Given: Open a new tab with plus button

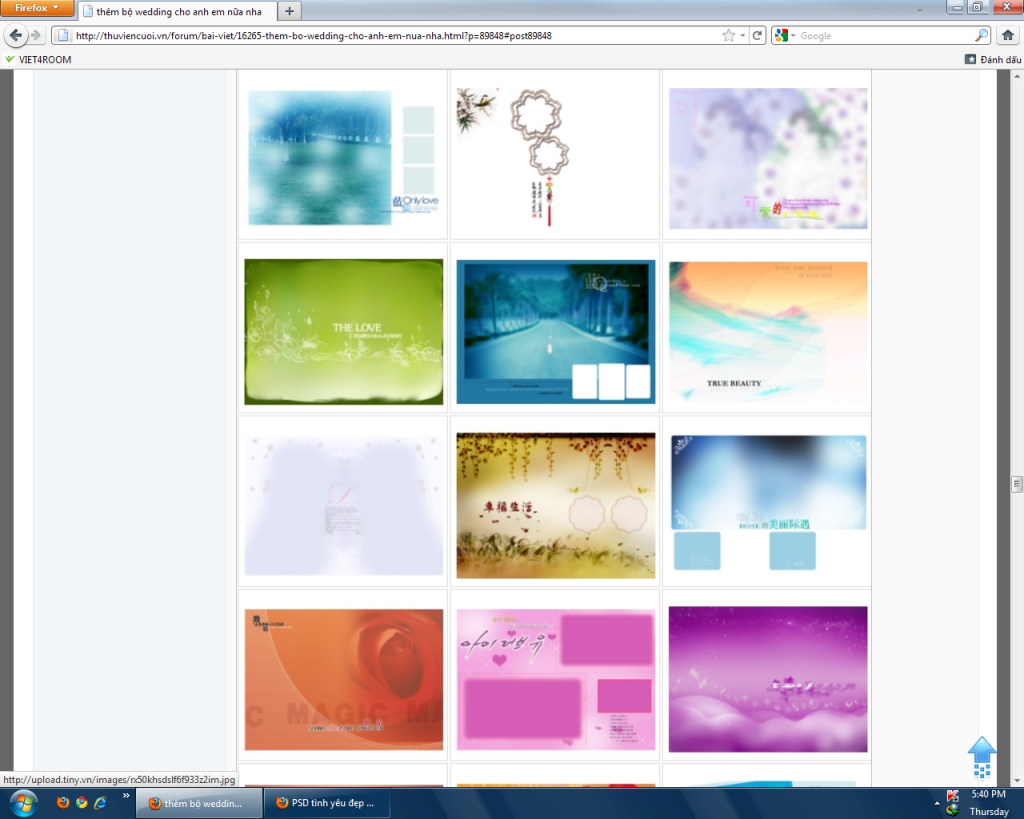Looking at the screenshot, I should pyautogui.click(x=289, y=10).
